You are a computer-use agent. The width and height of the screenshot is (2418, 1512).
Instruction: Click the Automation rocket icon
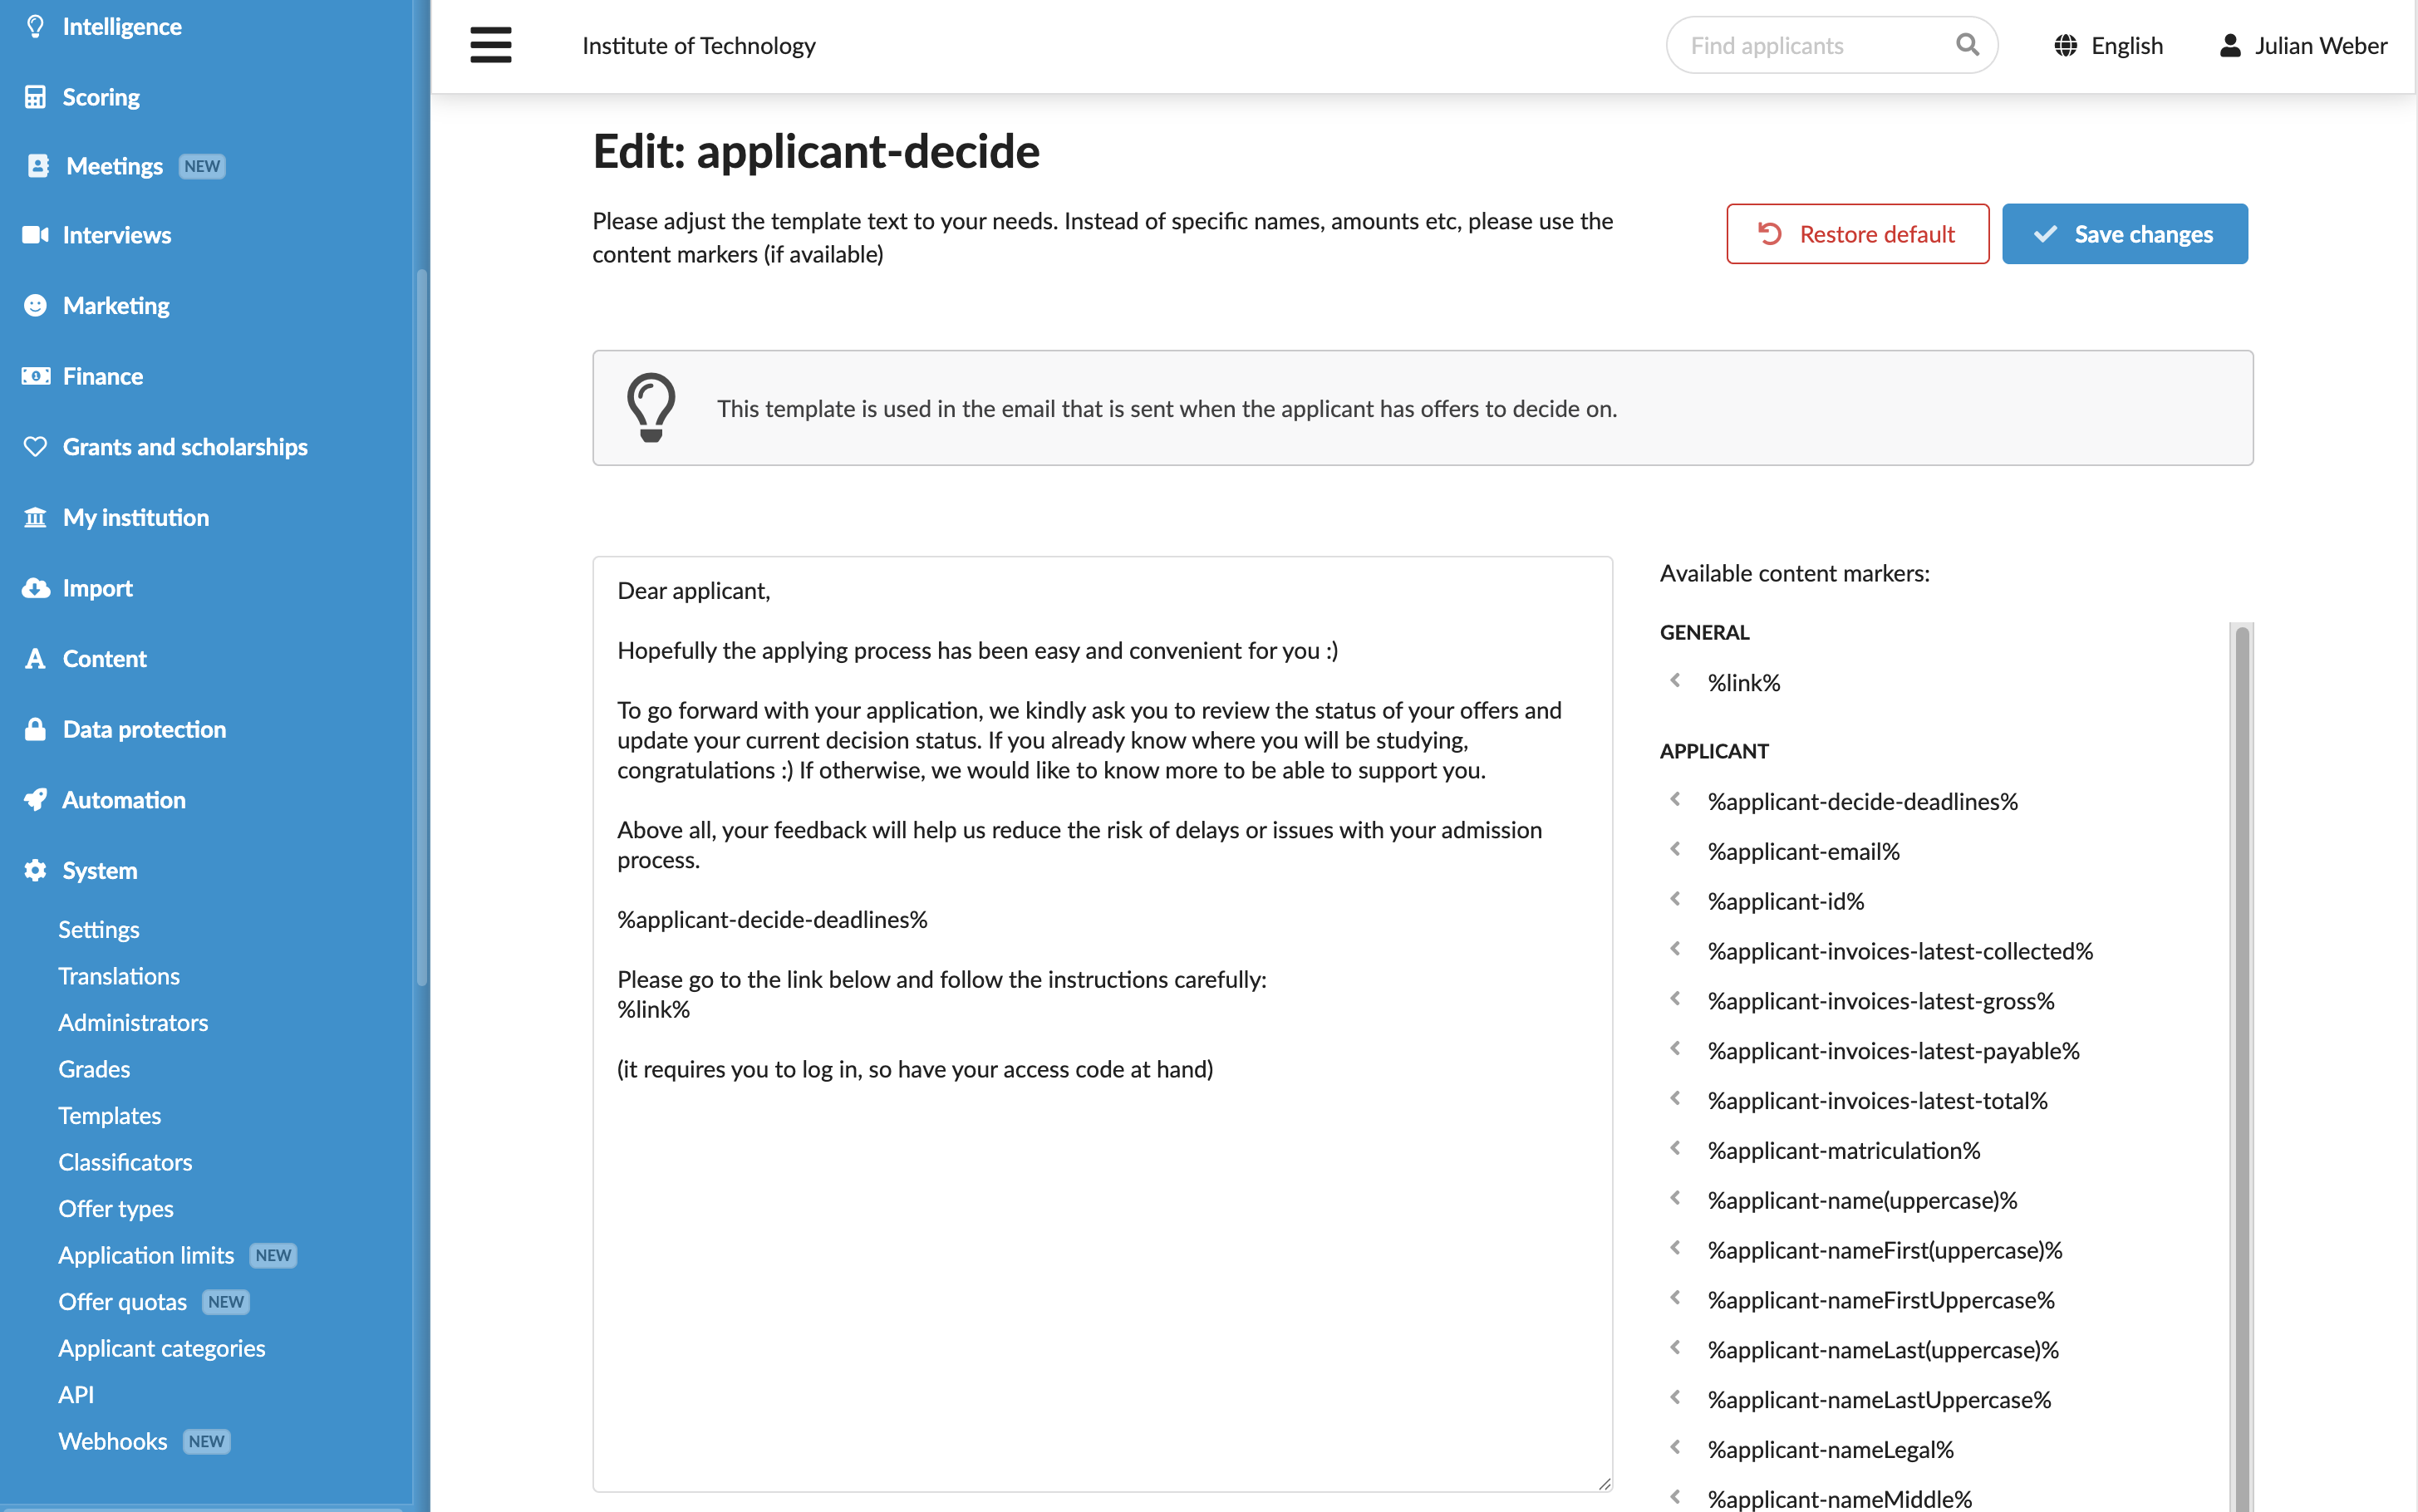pos(35,800)
